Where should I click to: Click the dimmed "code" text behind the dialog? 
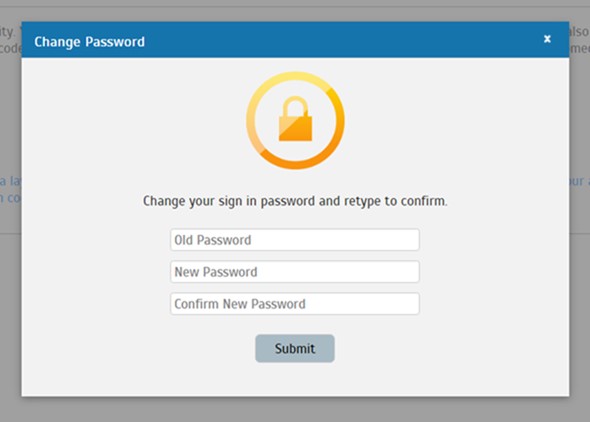point(11,48)
